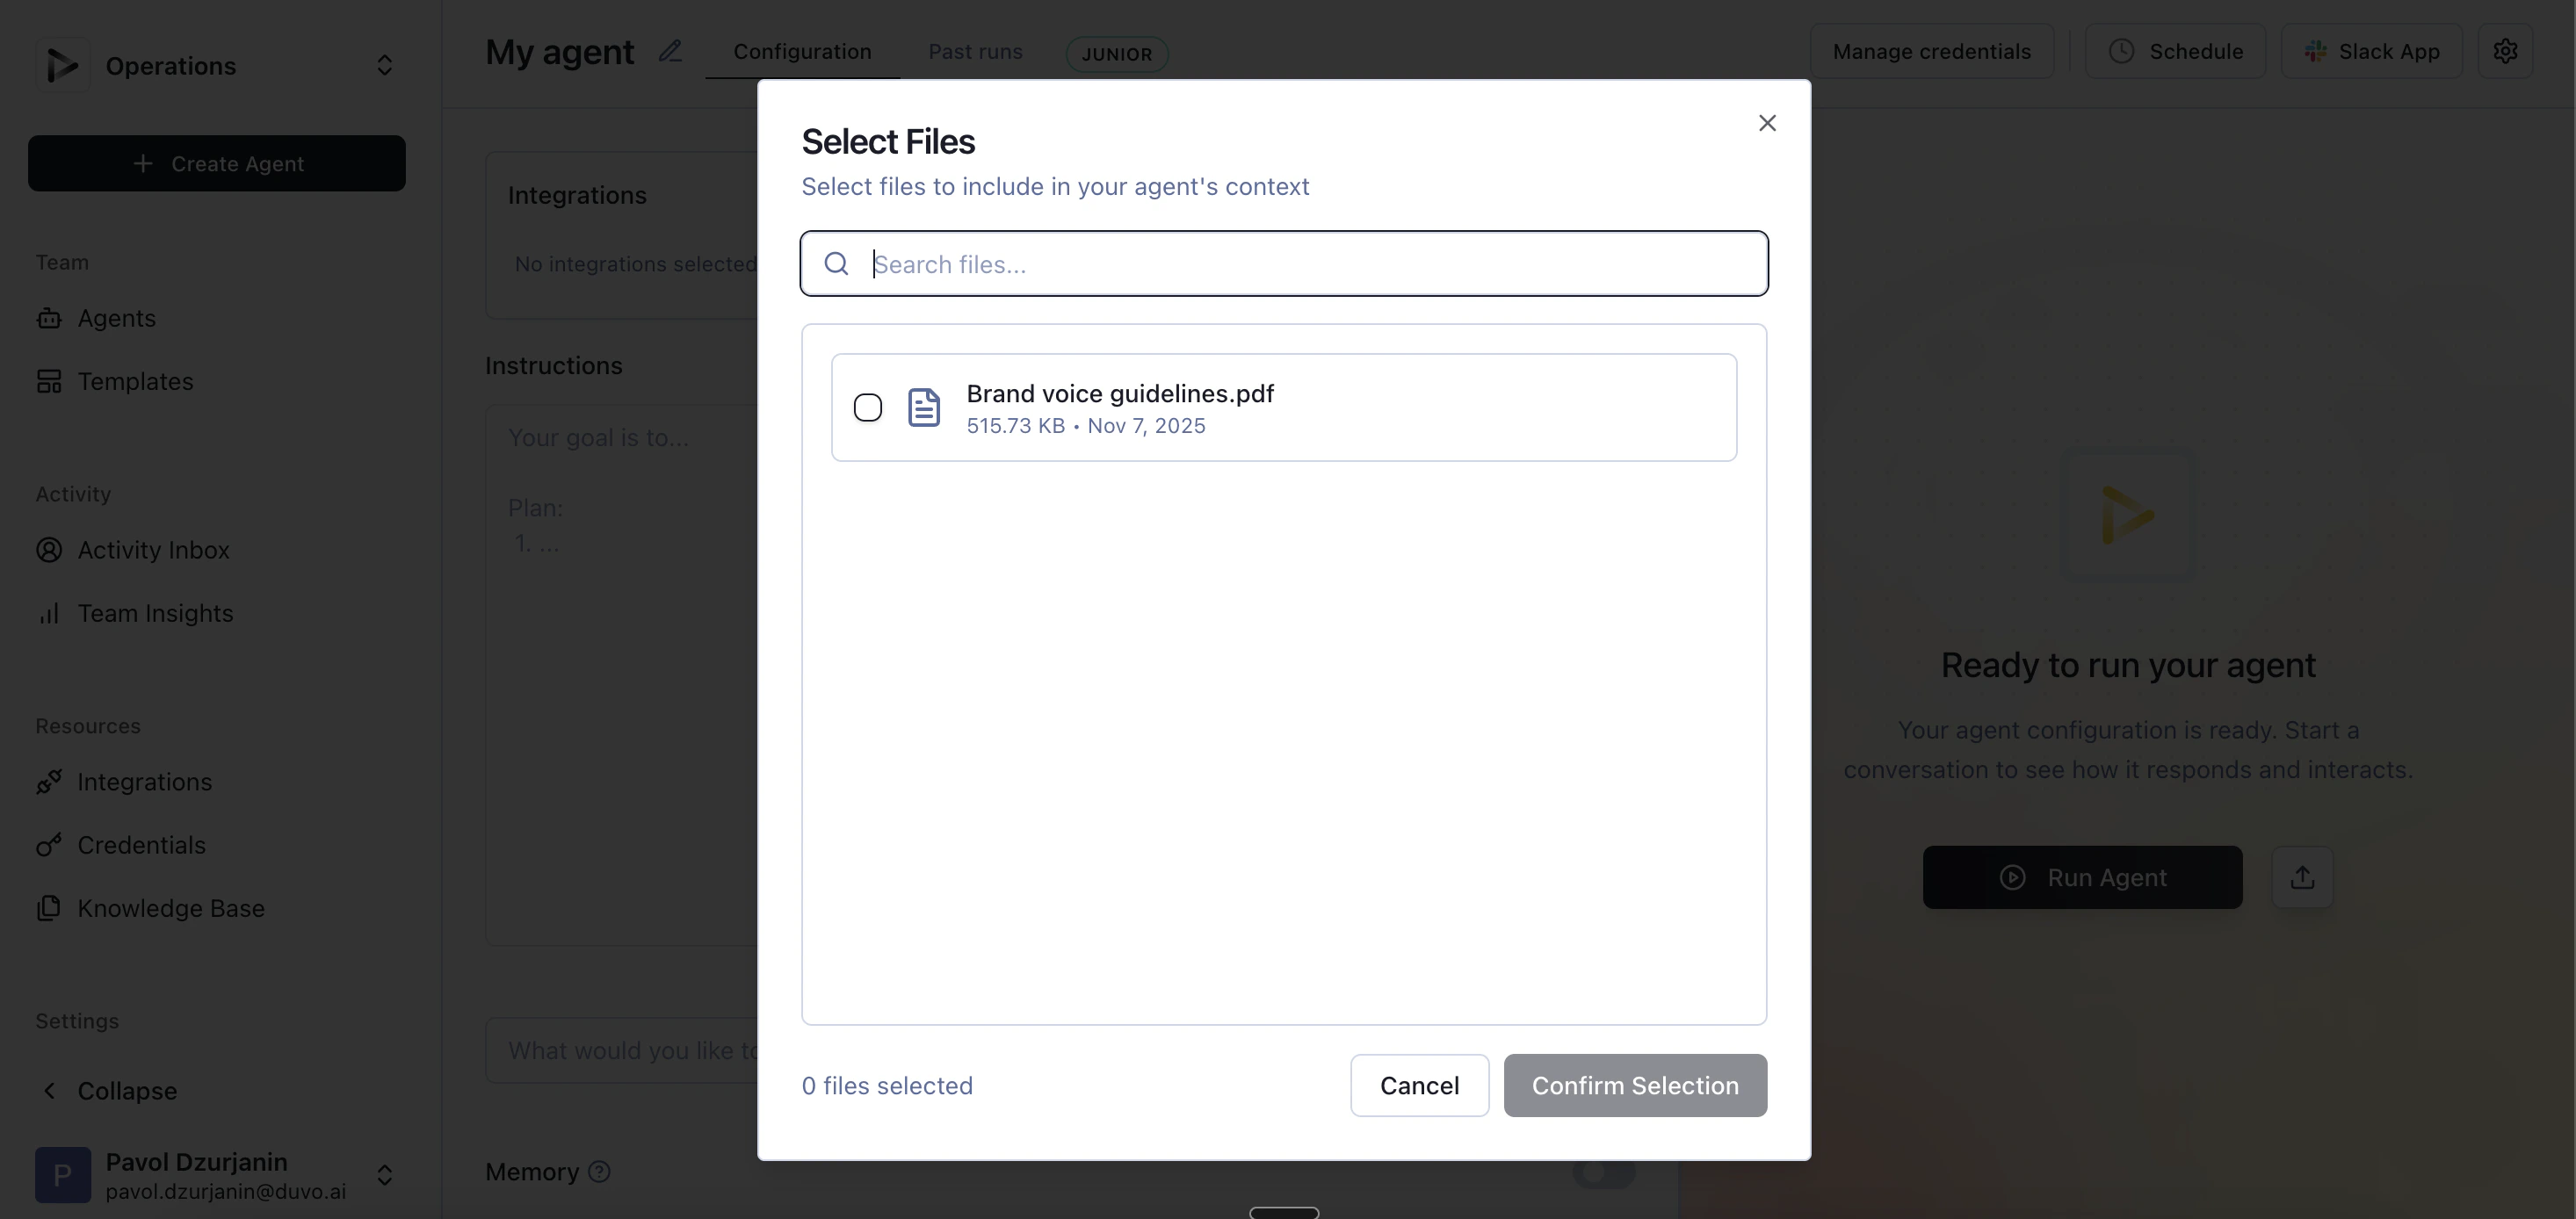
Task: Click the Templates layout icon
Action: coord(49,381)
